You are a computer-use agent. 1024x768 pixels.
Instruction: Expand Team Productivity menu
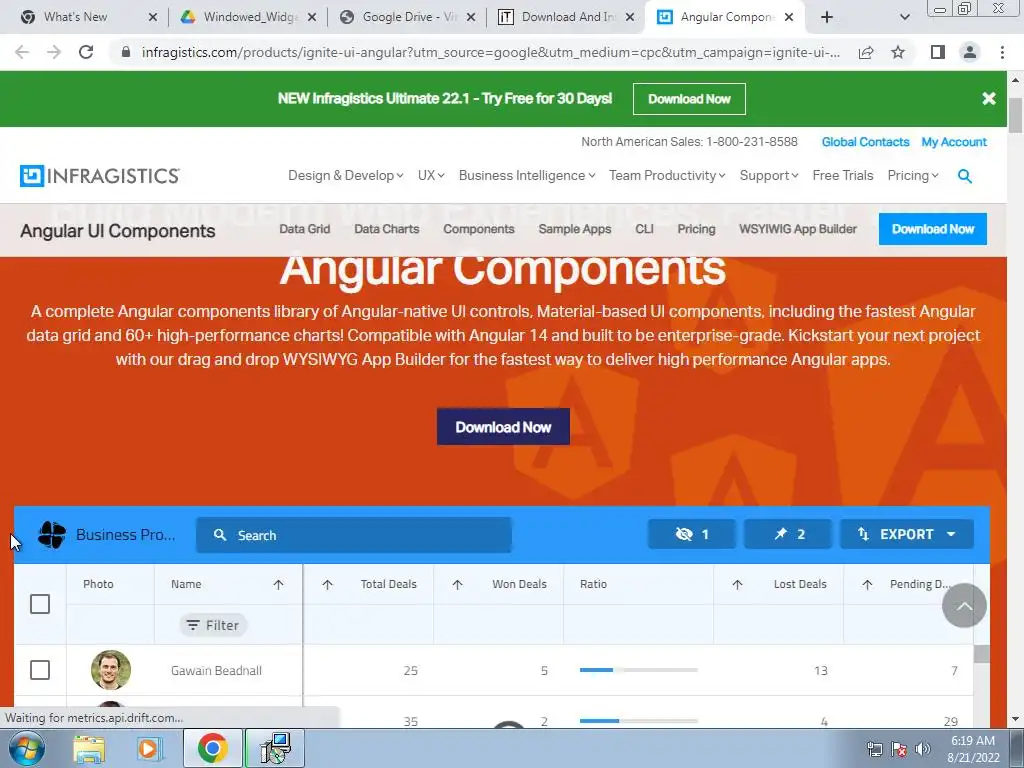[x=667, y=176]
